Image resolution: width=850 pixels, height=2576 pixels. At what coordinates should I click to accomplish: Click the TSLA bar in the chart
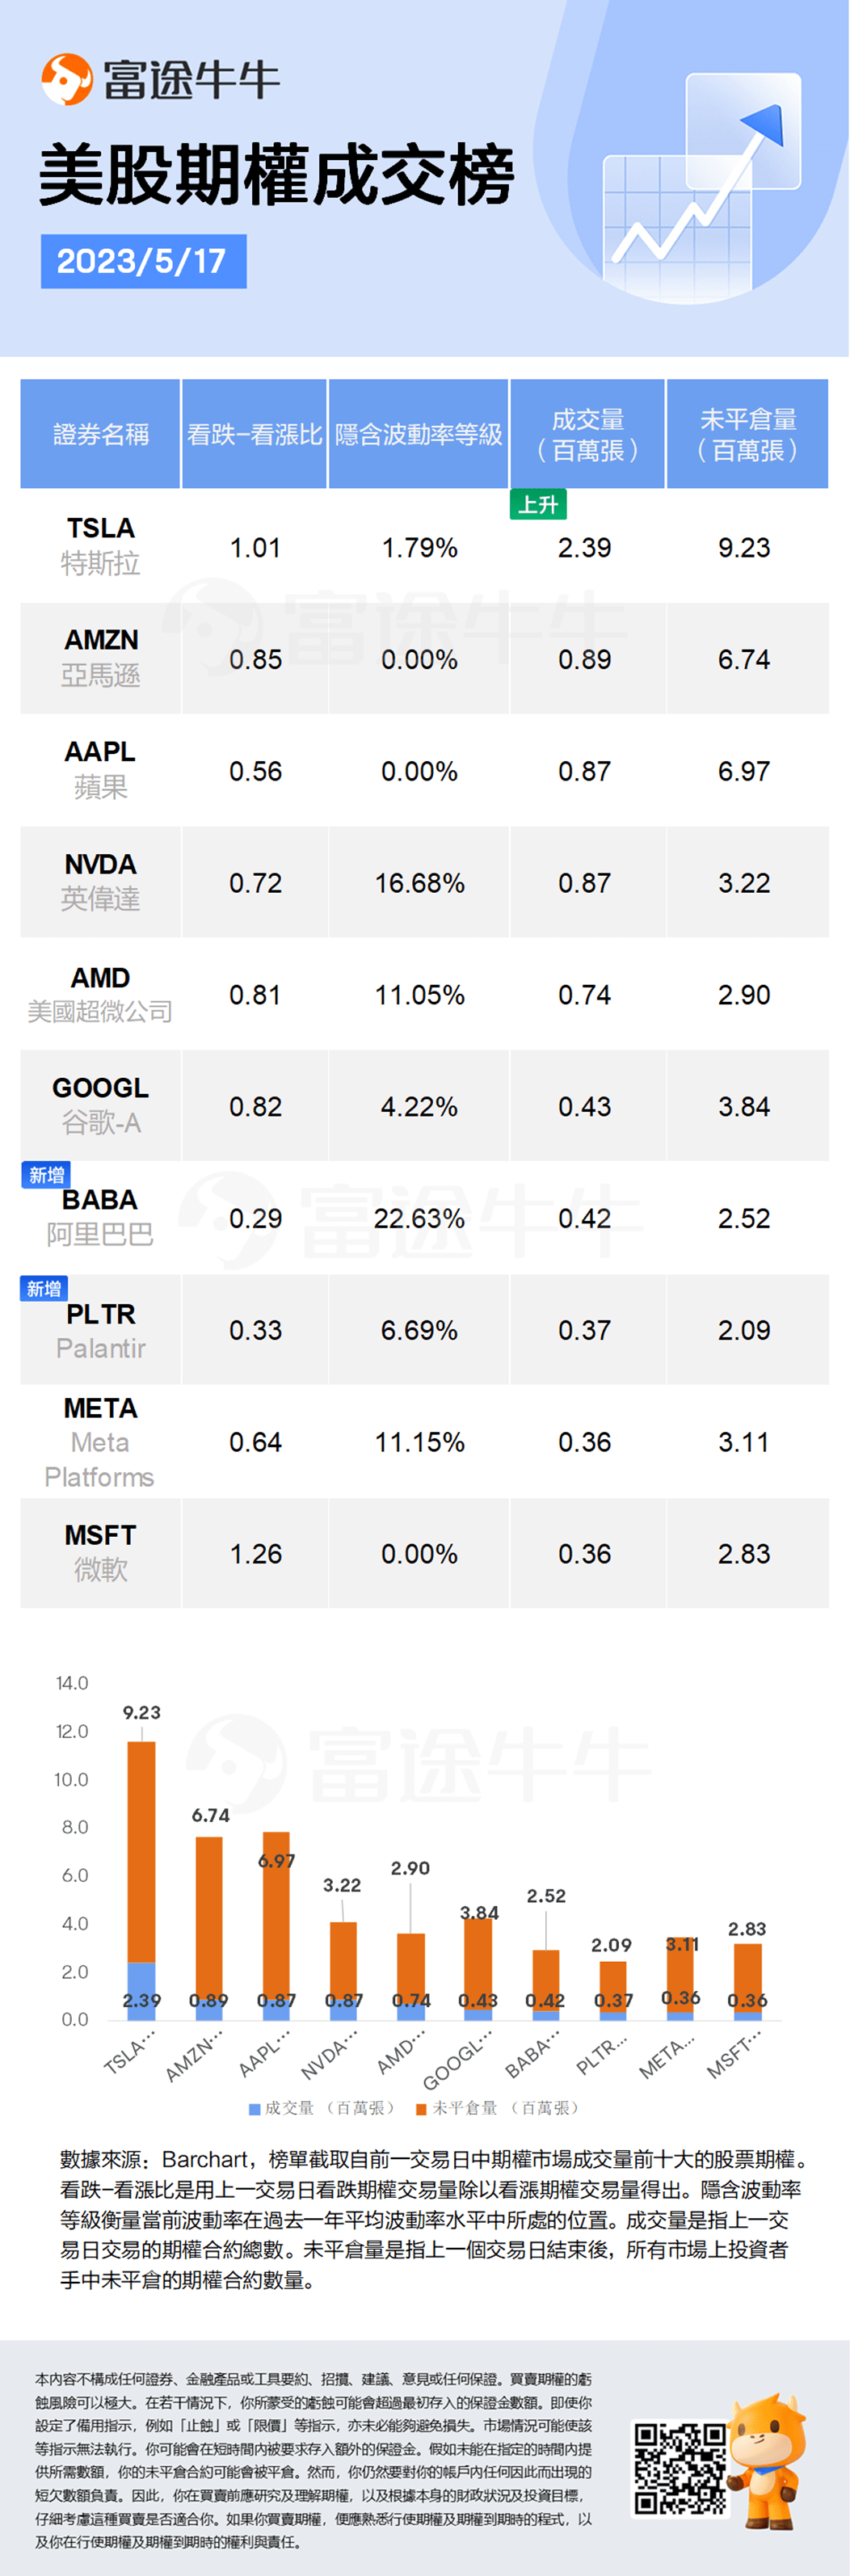[141, 1880]
